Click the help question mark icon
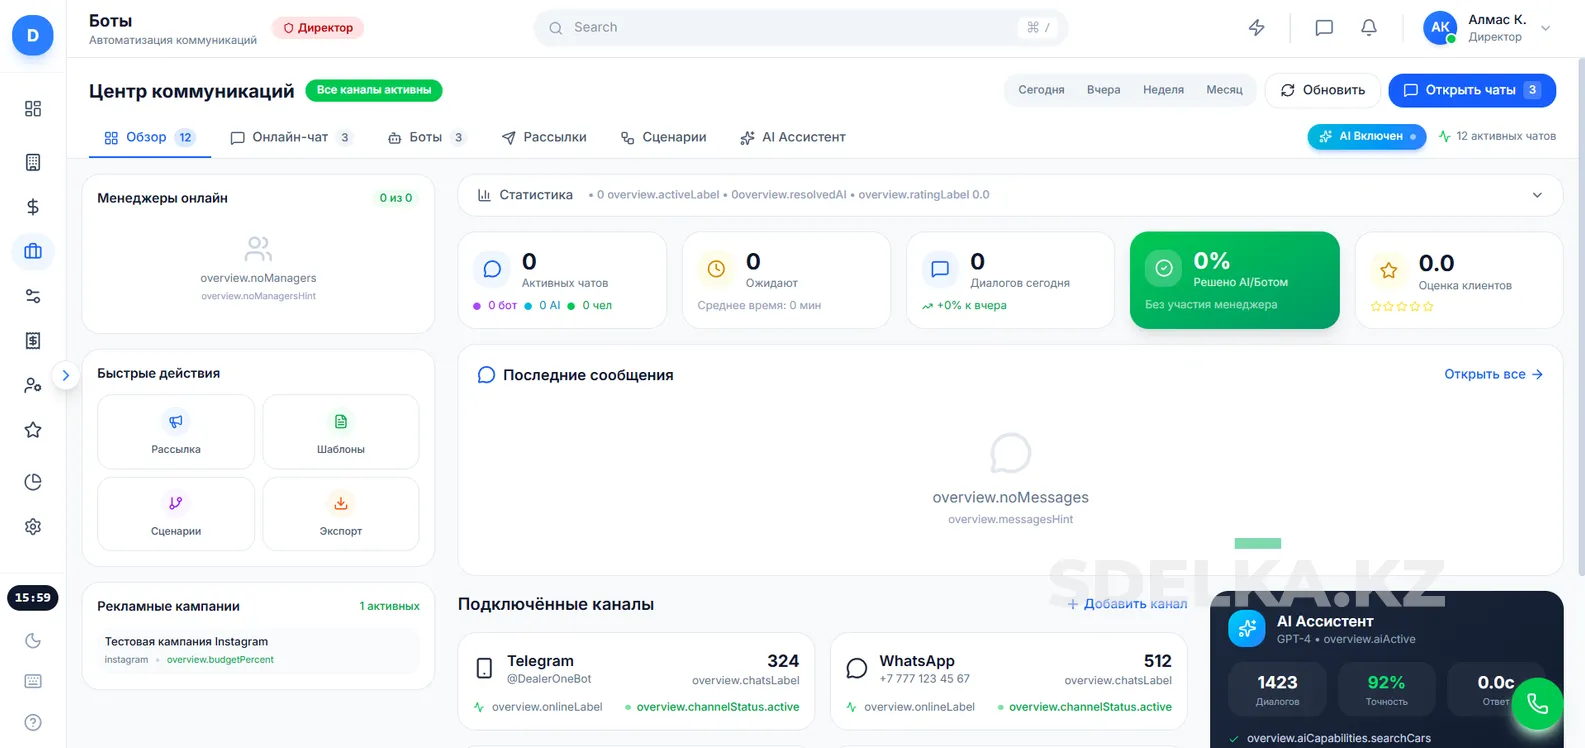 point(33,722)
